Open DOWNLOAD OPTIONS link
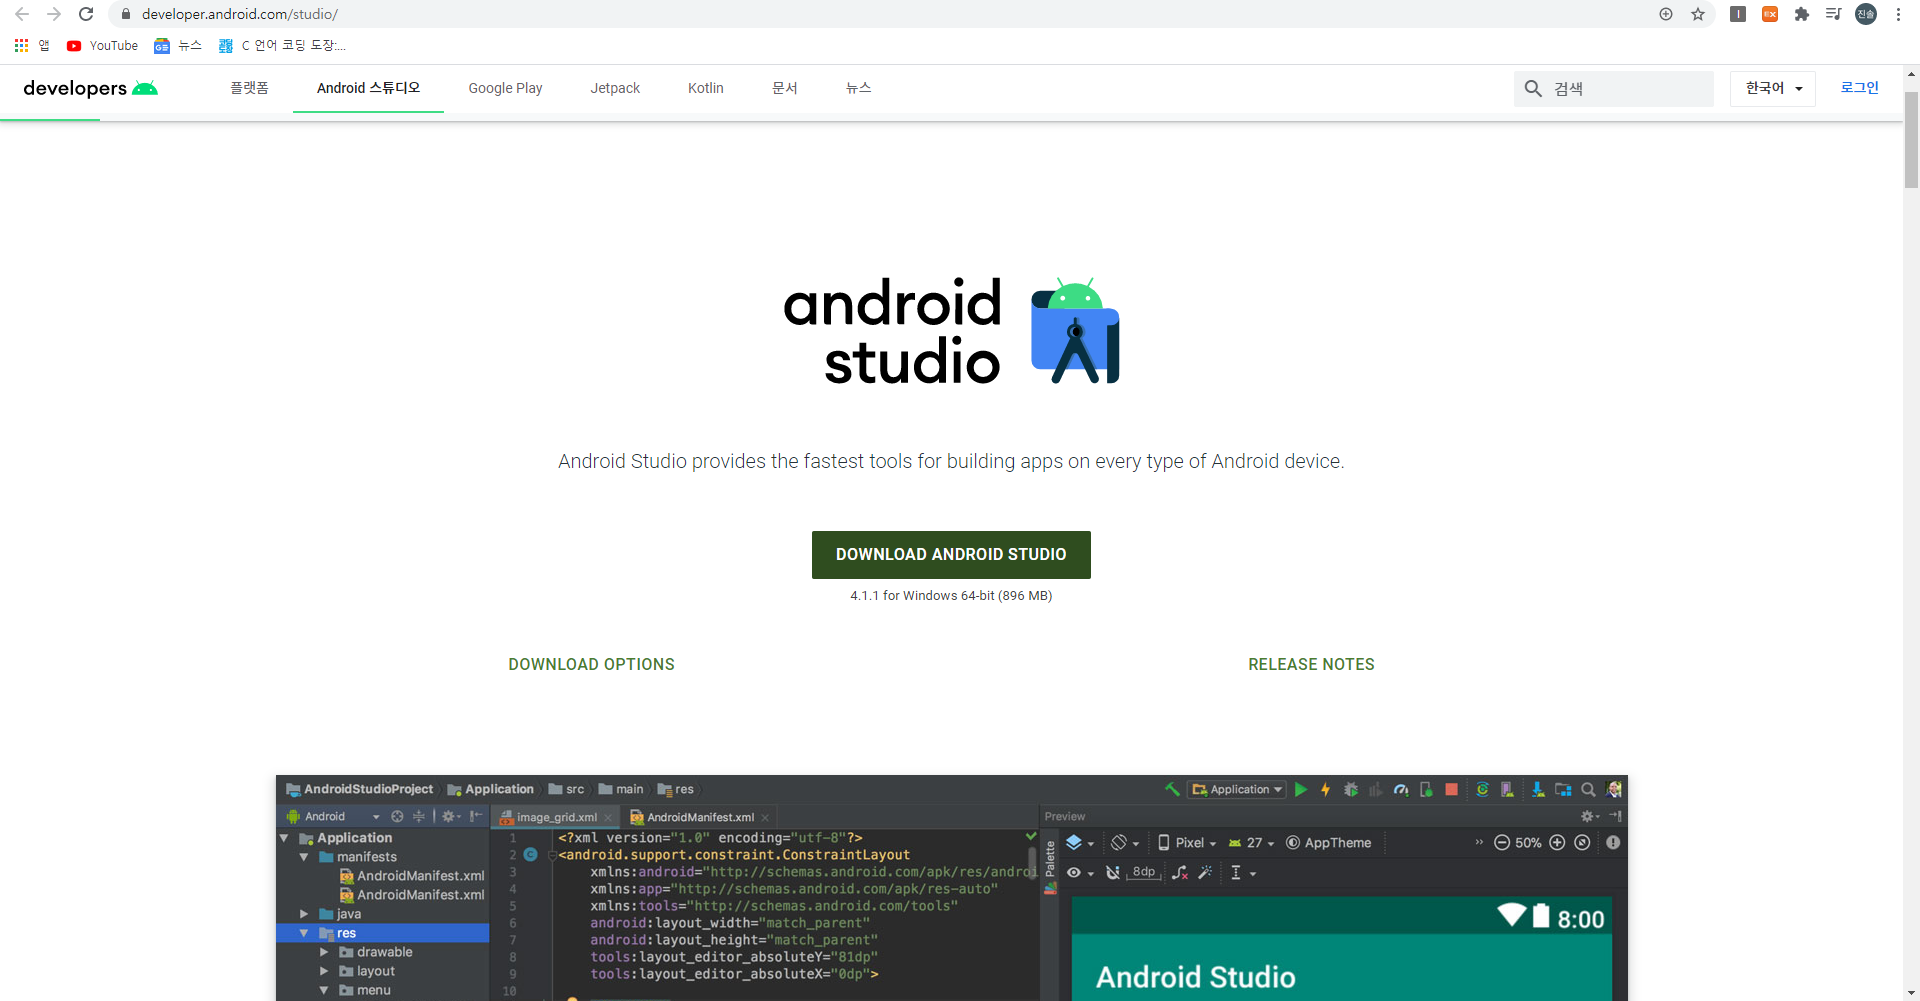1920x1001 pixels. pos(591,665)
